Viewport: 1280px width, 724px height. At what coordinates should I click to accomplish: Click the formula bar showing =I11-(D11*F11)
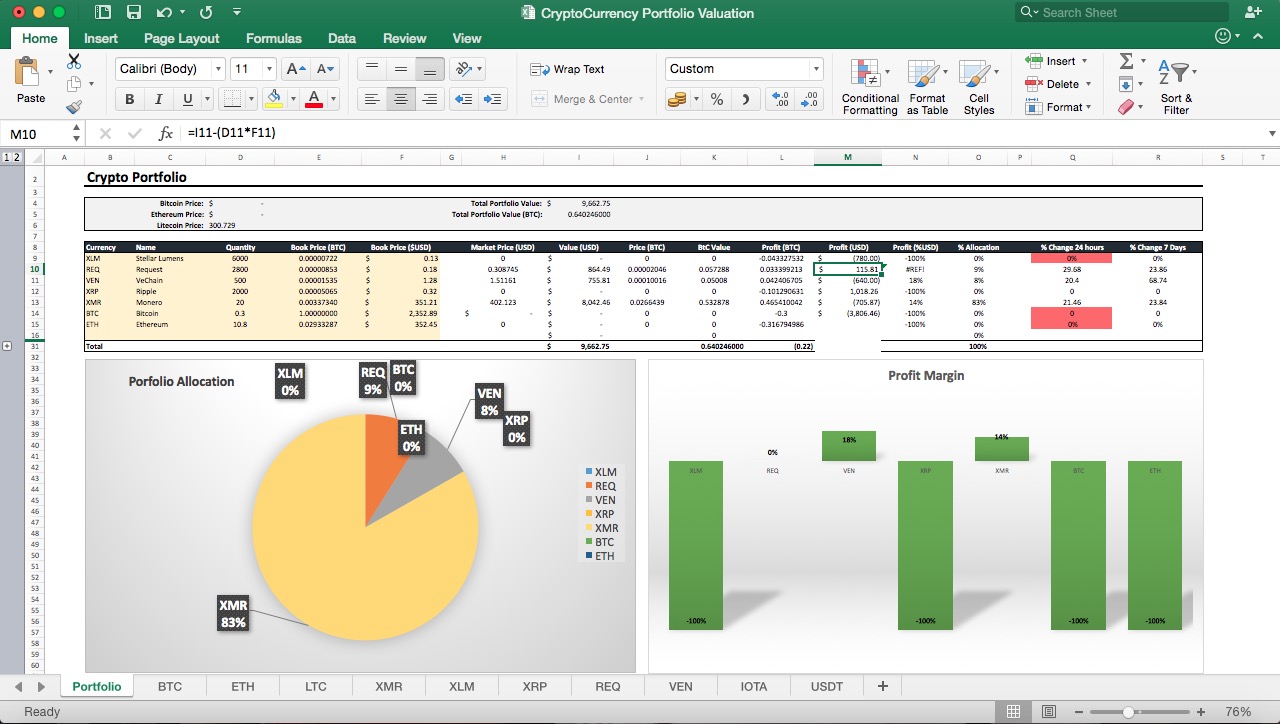pos(300,132)
